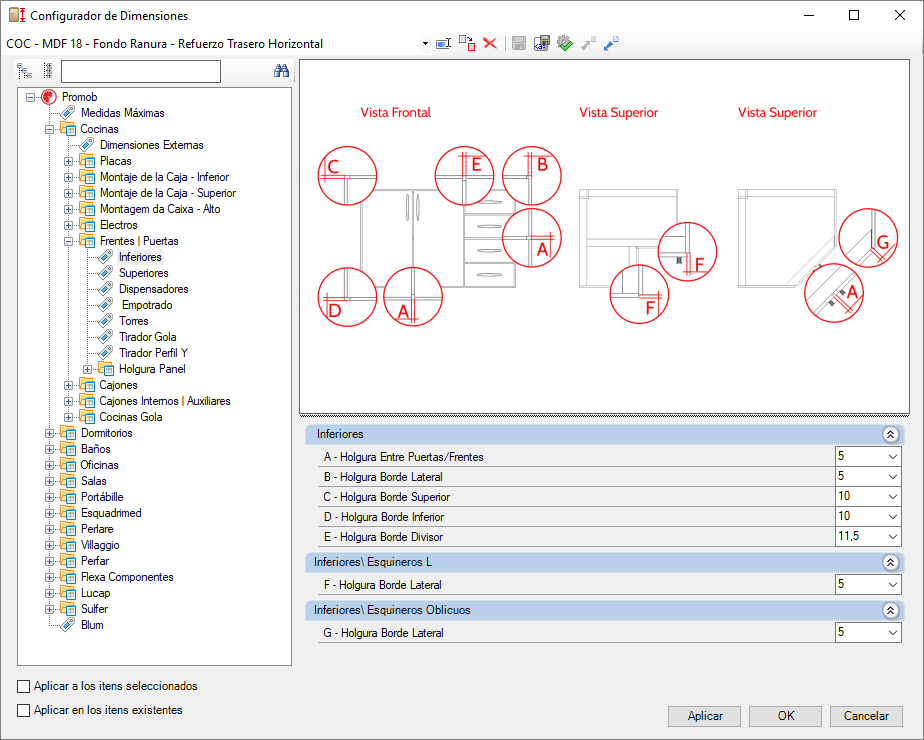This screenshot has height=740, width=924.
Task: Enable Aplicar en los itens existentes checkbox
Action: tap(24, 711)
